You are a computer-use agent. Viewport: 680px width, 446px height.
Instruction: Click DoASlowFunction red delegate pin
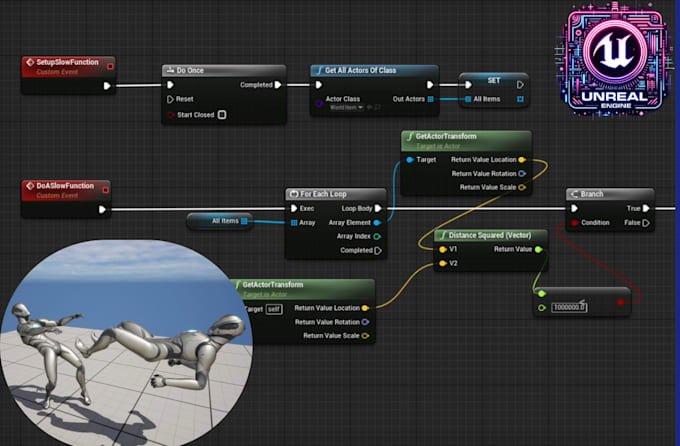tap(105, 190)
